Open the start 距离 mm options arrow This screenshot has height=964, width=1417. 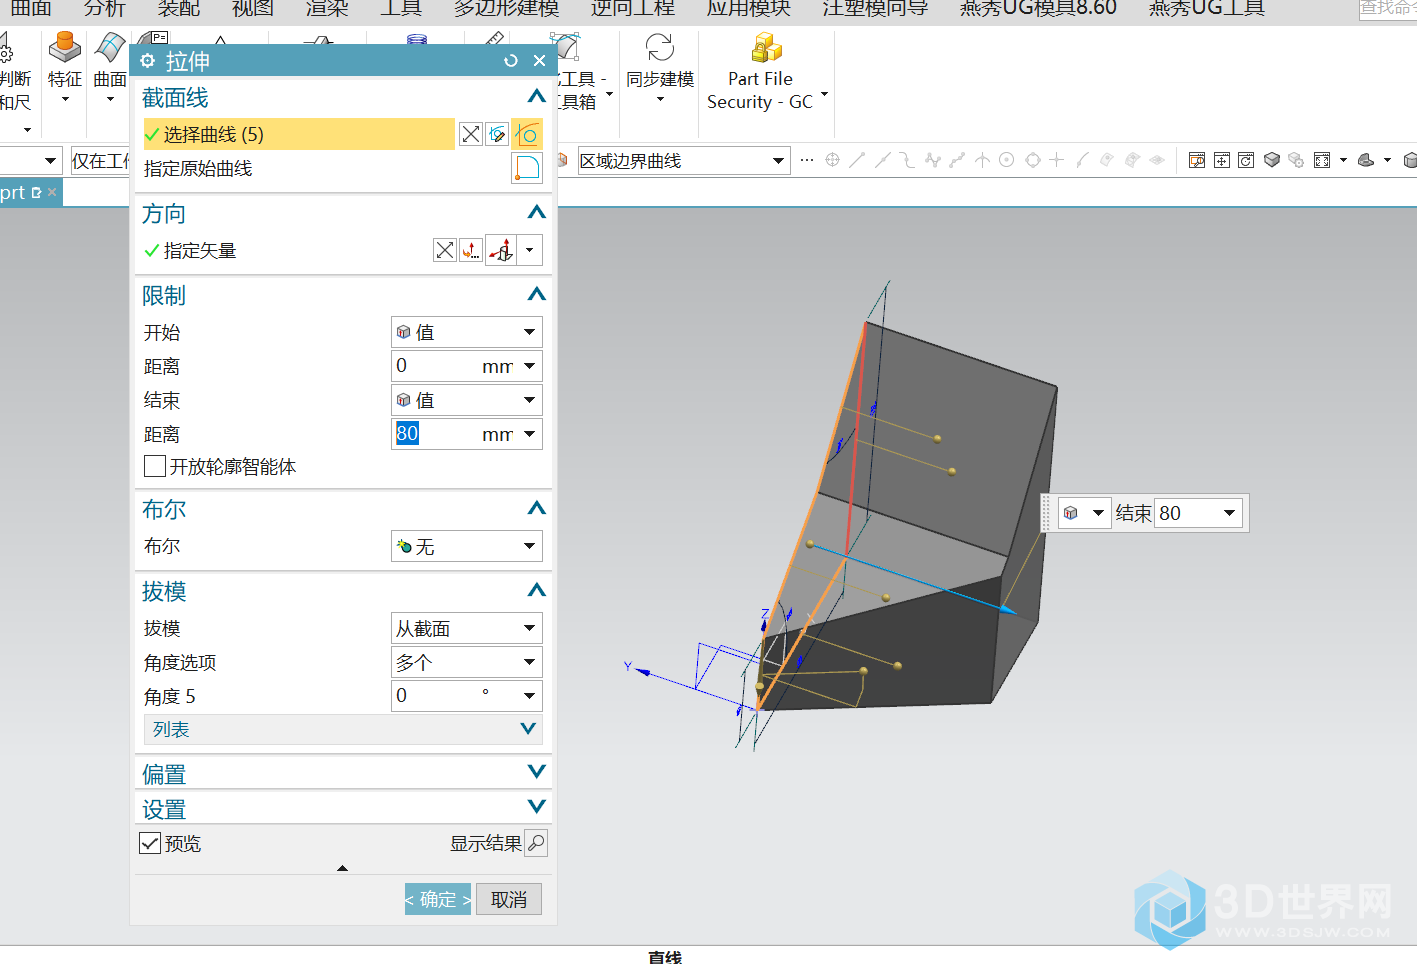click(530, 366)
